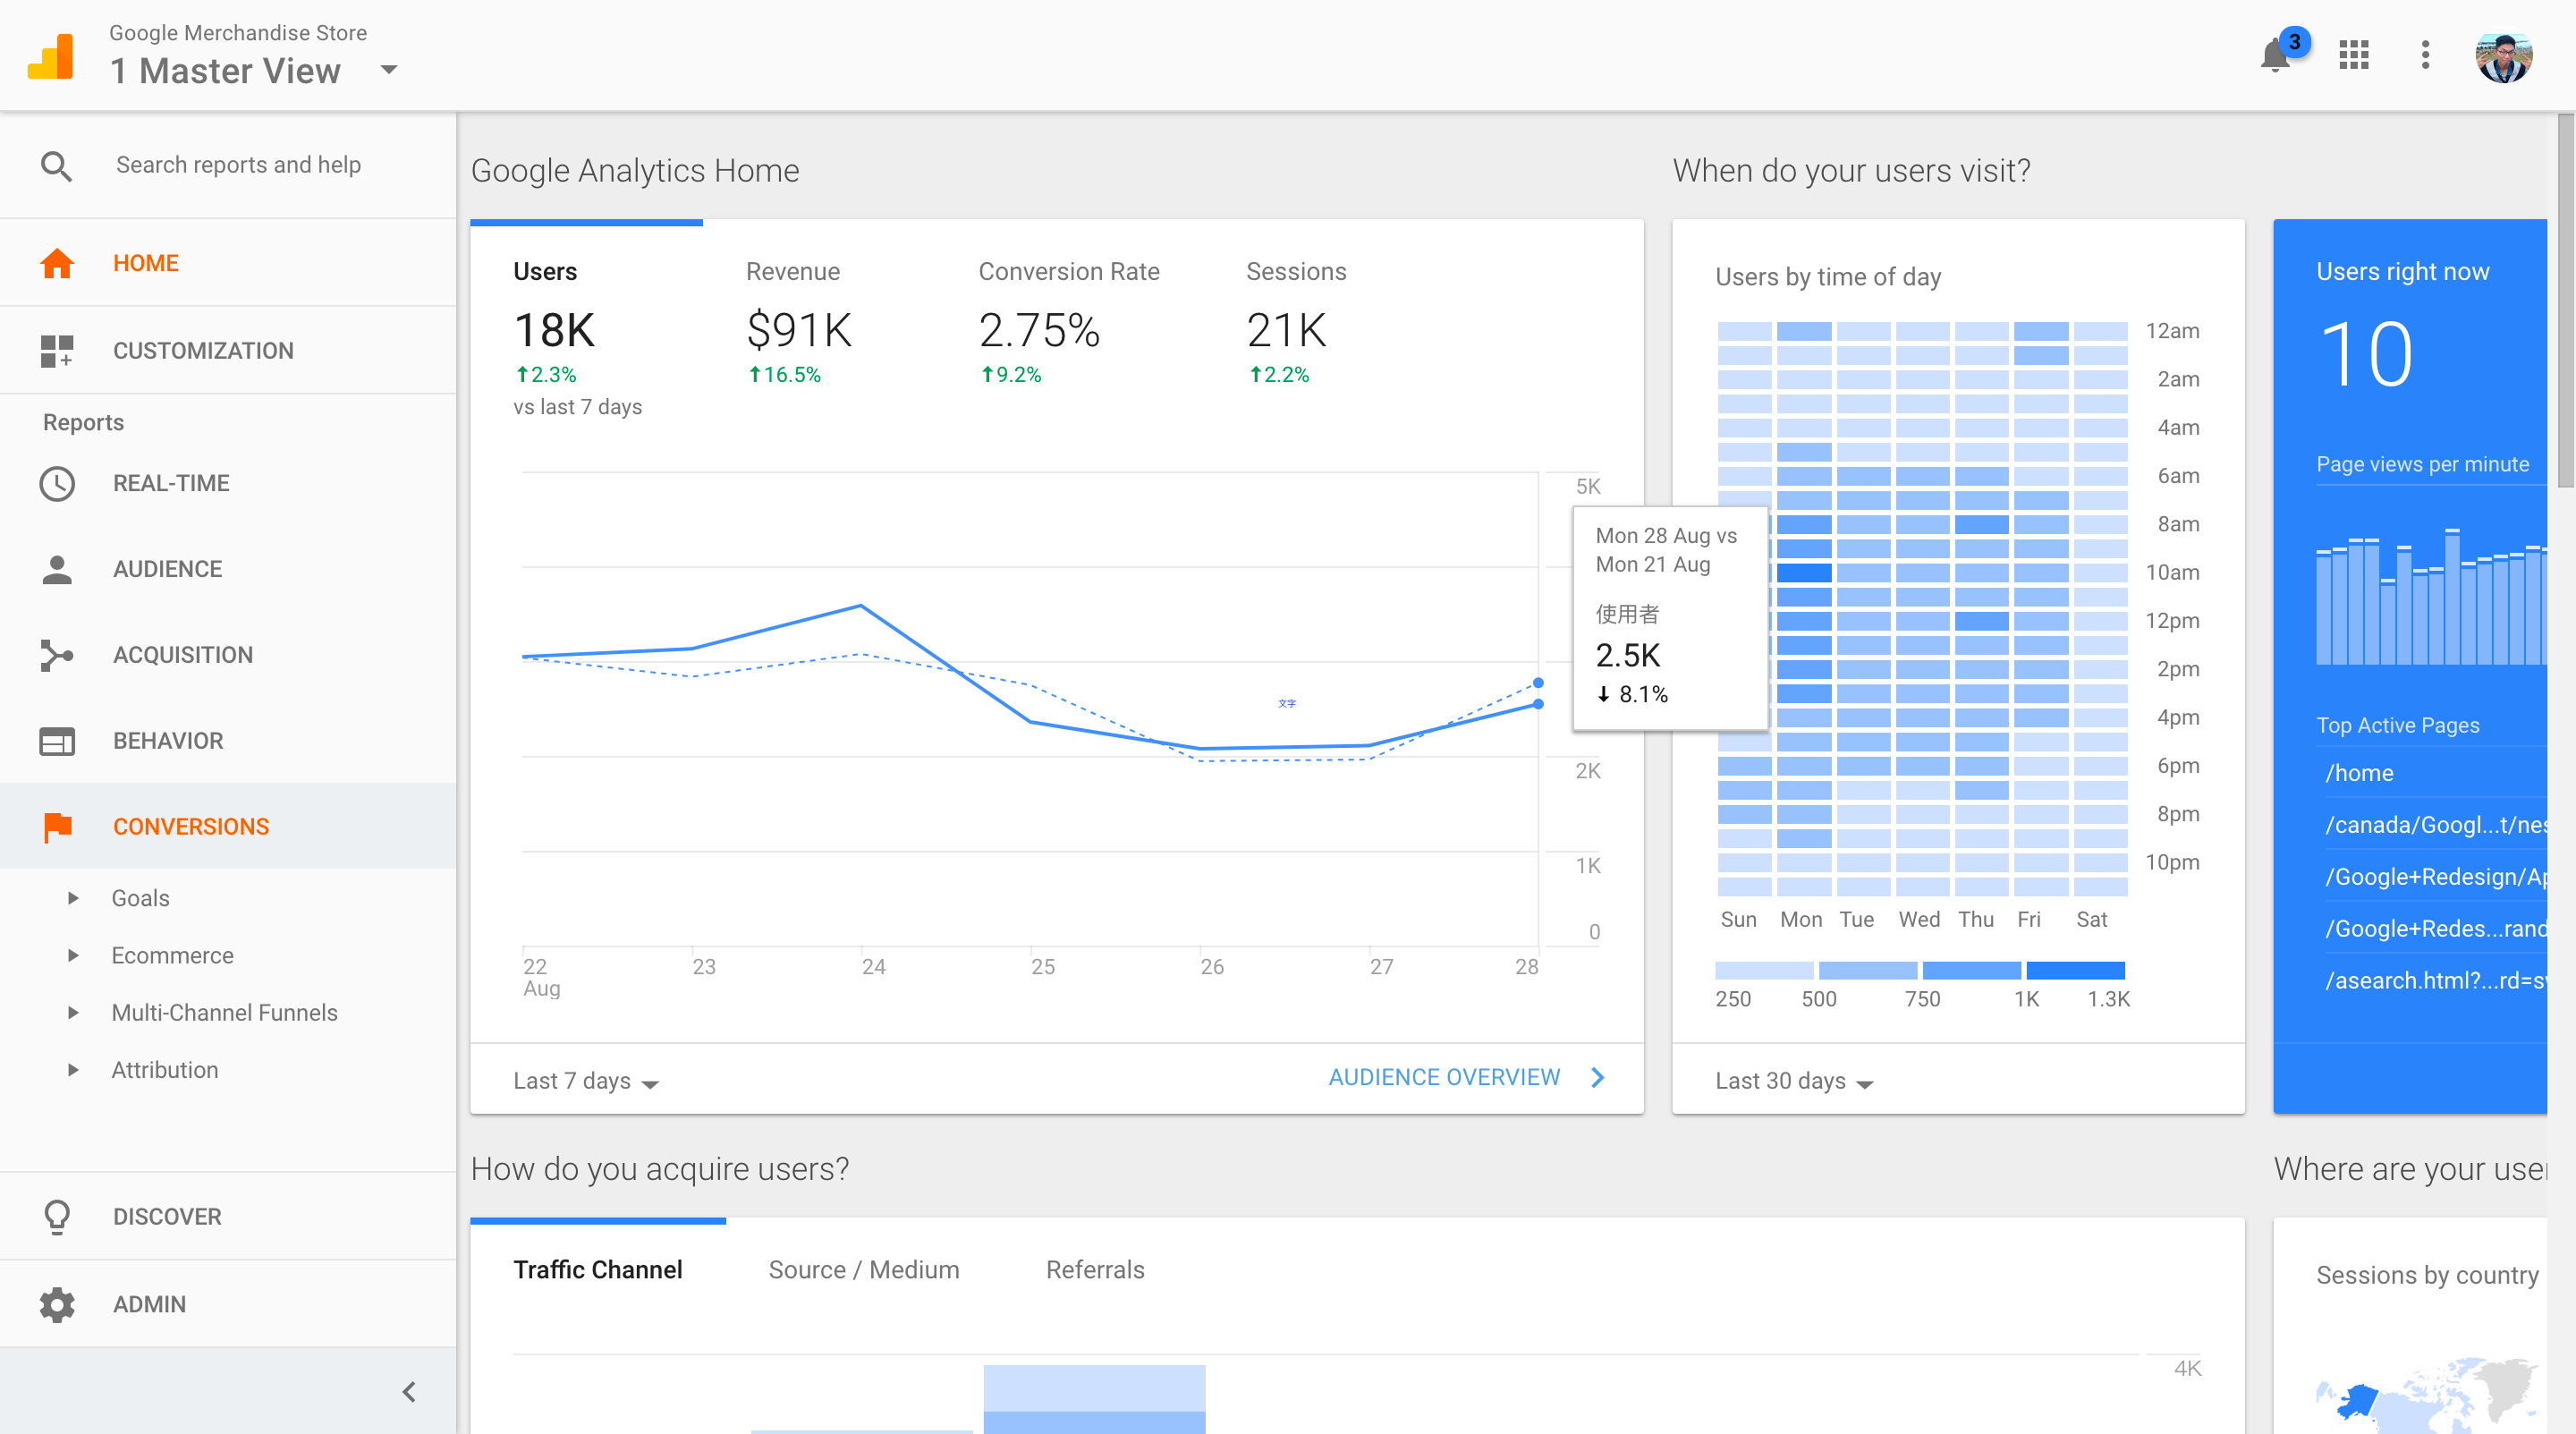Click the Search reports and help field

point(238,165)
